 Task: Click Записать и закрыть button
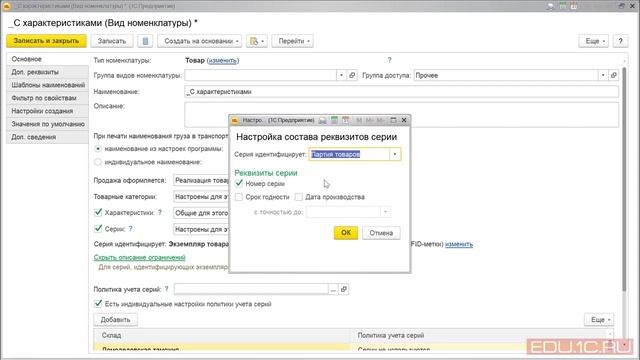[46, 41]
